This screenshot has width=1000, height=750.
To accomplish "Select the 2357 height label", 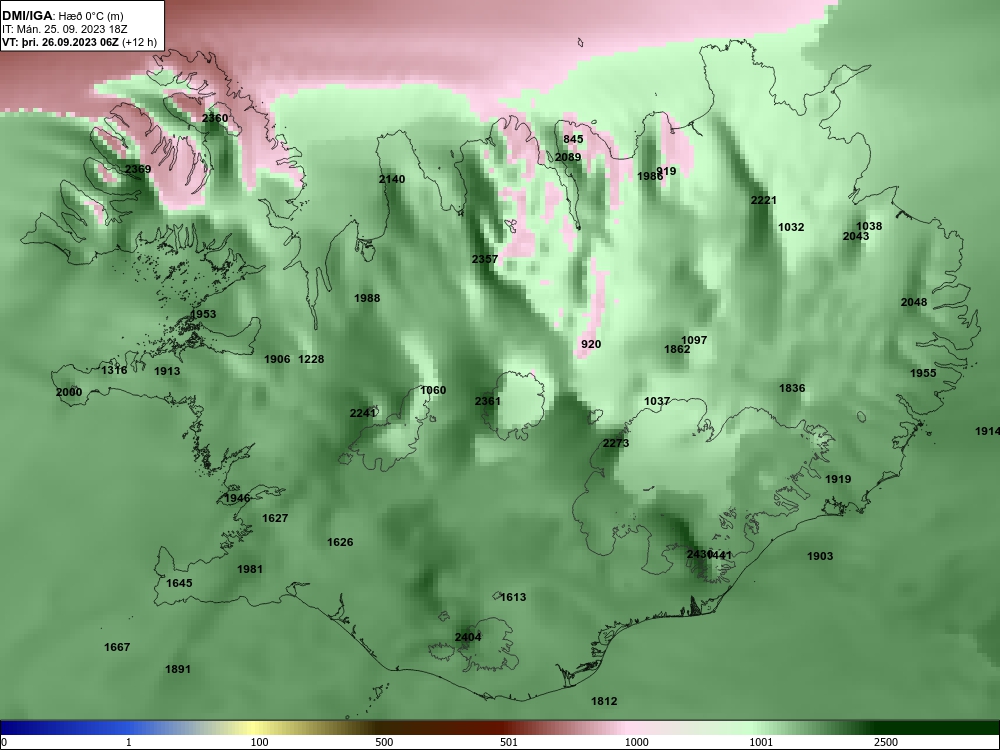I will point(485,259).
